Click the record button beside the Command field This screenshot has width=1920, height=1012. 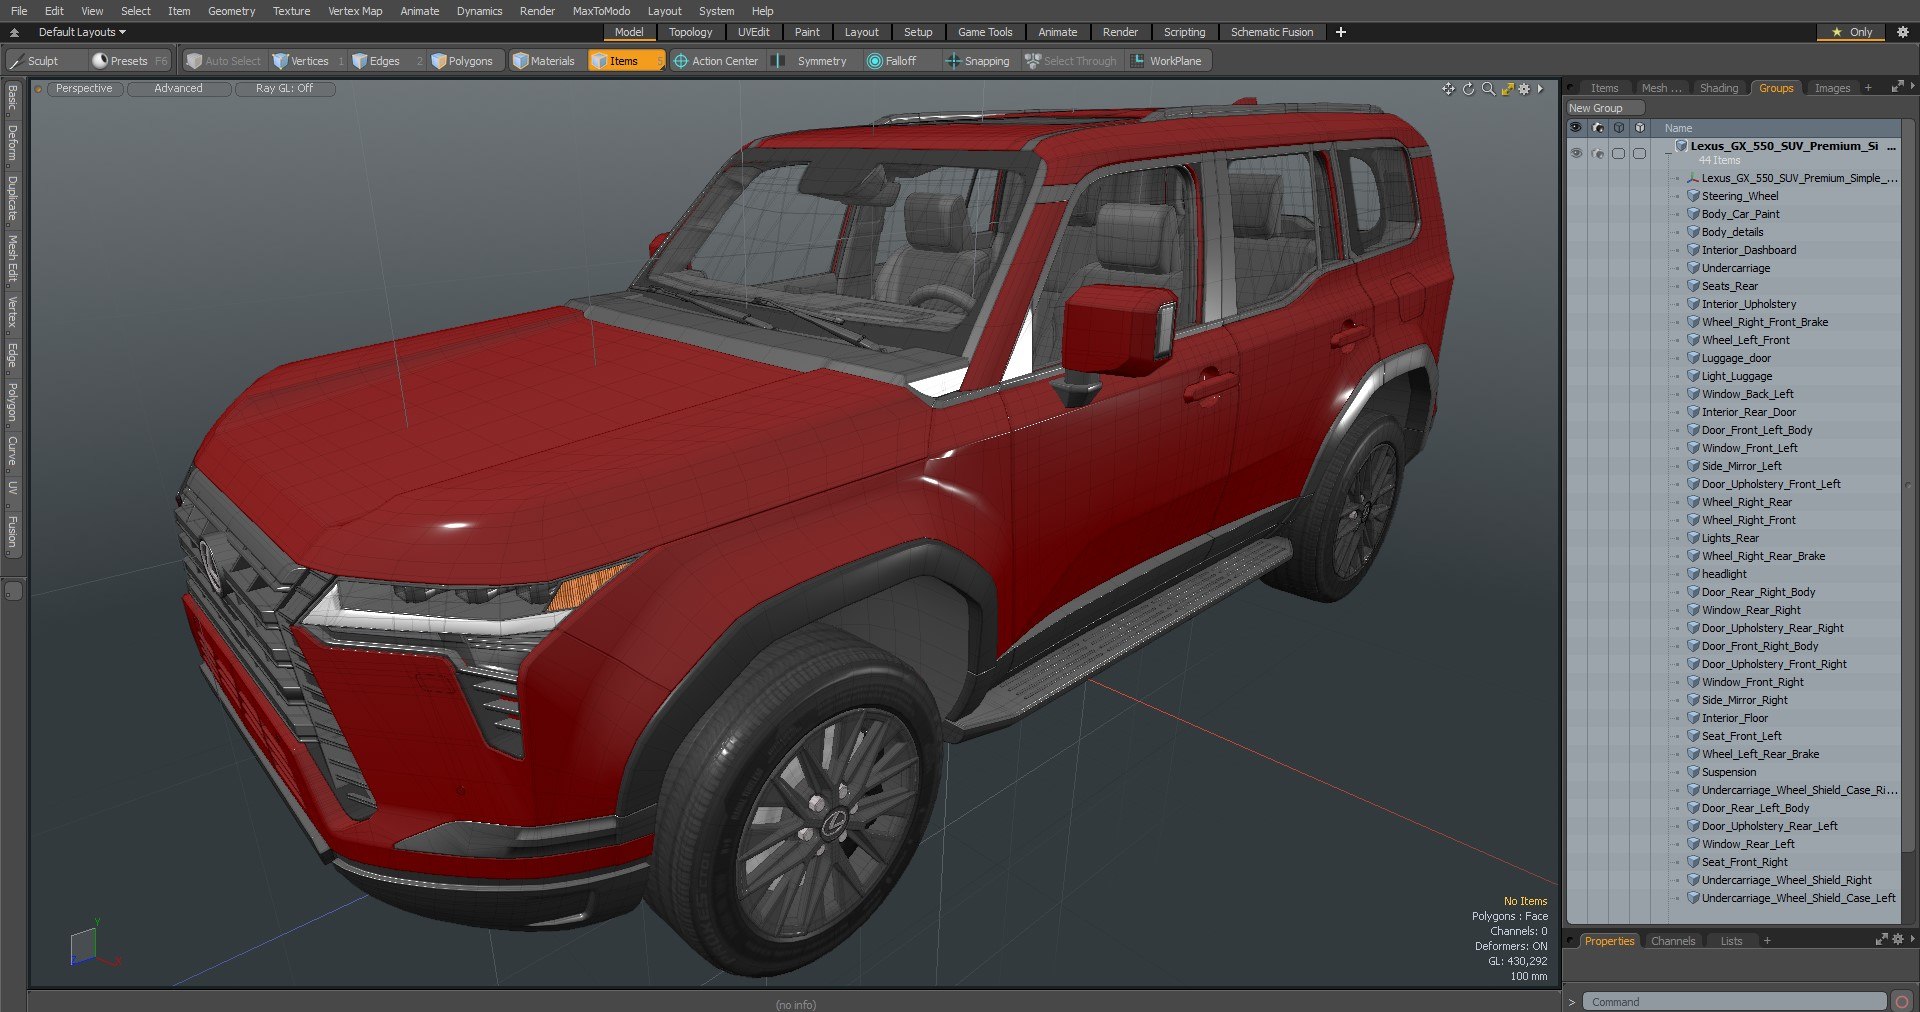tap(1901, 1002)
